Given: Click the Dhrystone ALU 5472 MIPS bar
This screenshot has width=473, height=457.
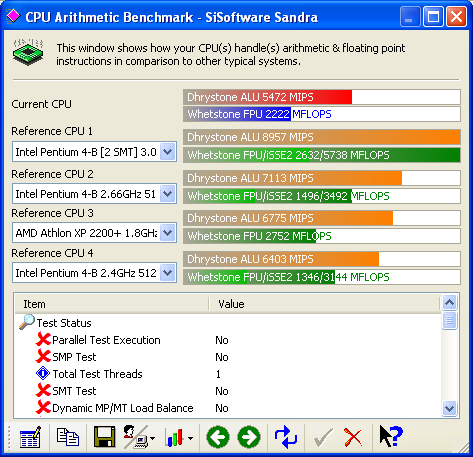Looking at the screenshot, I should (322, 97).
